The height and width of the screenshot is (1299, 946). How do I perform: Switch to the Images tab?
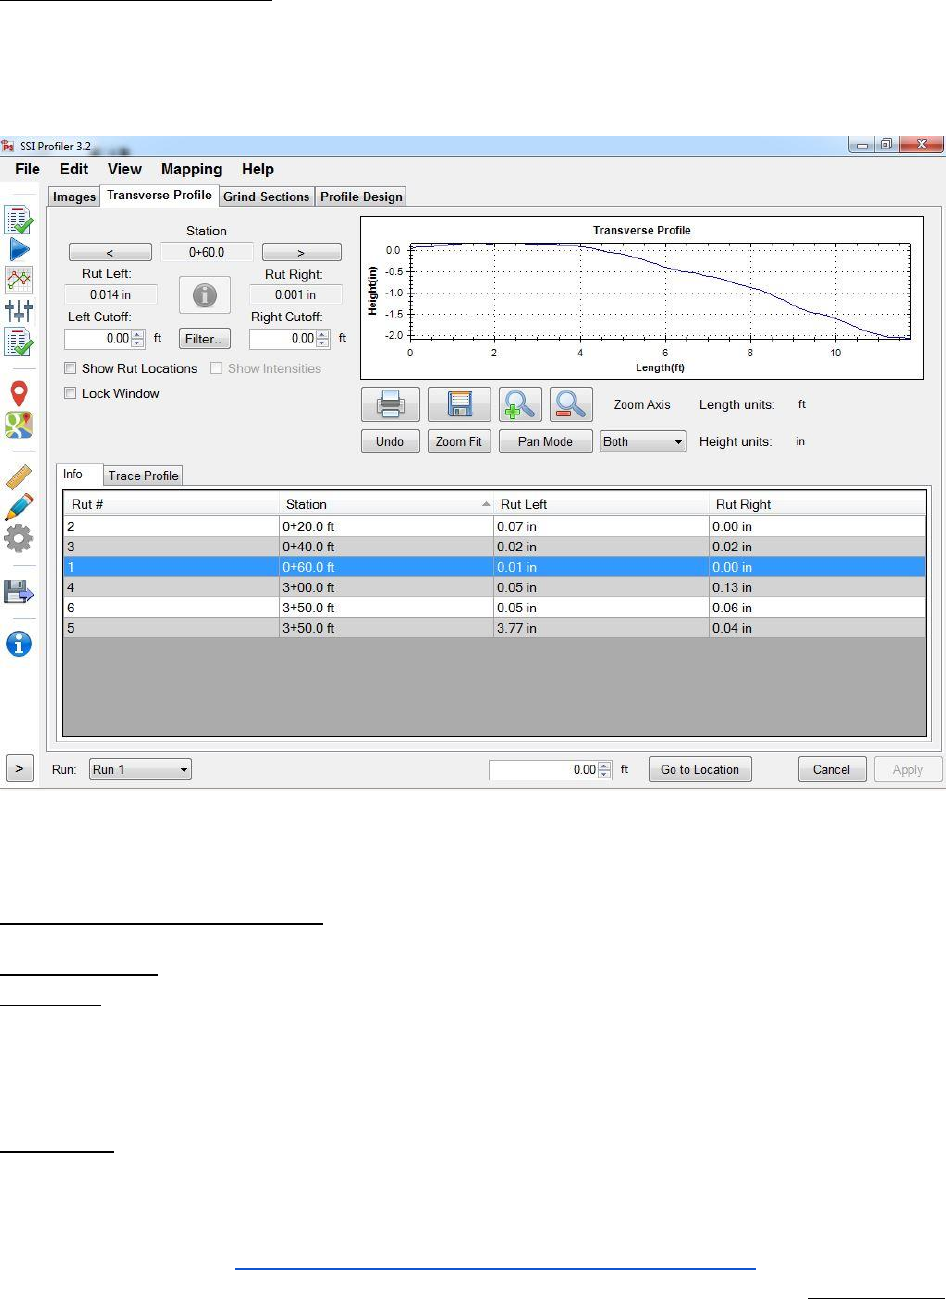click(x=75, y=197)
